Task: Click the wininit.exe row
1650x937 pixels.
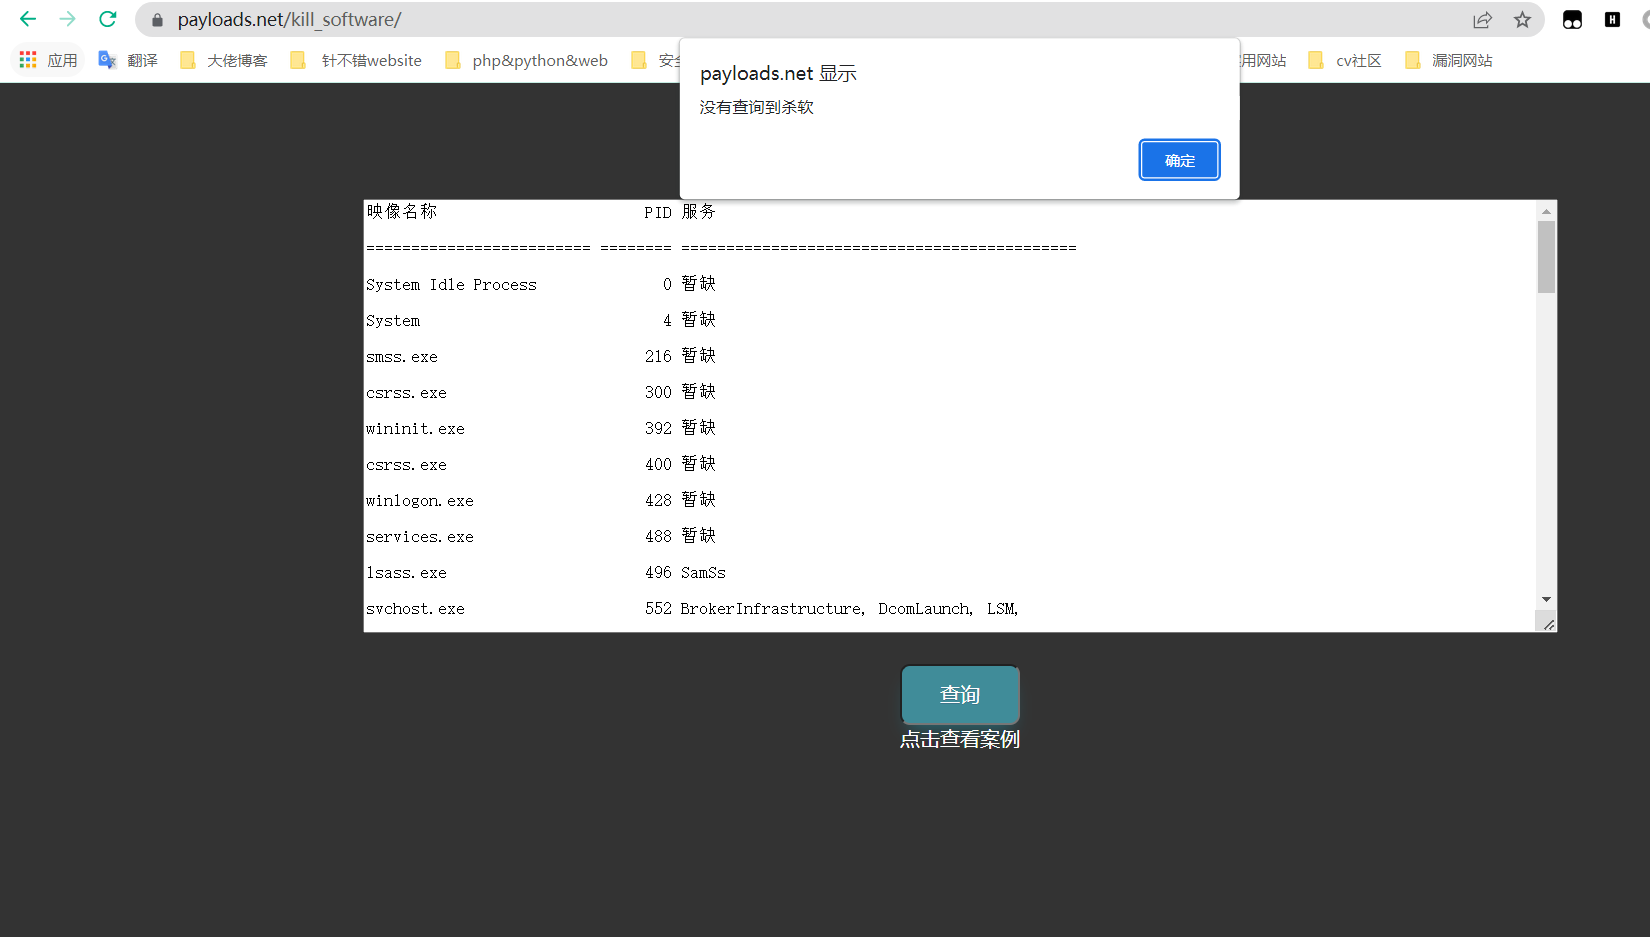Action: click(541, 429)
